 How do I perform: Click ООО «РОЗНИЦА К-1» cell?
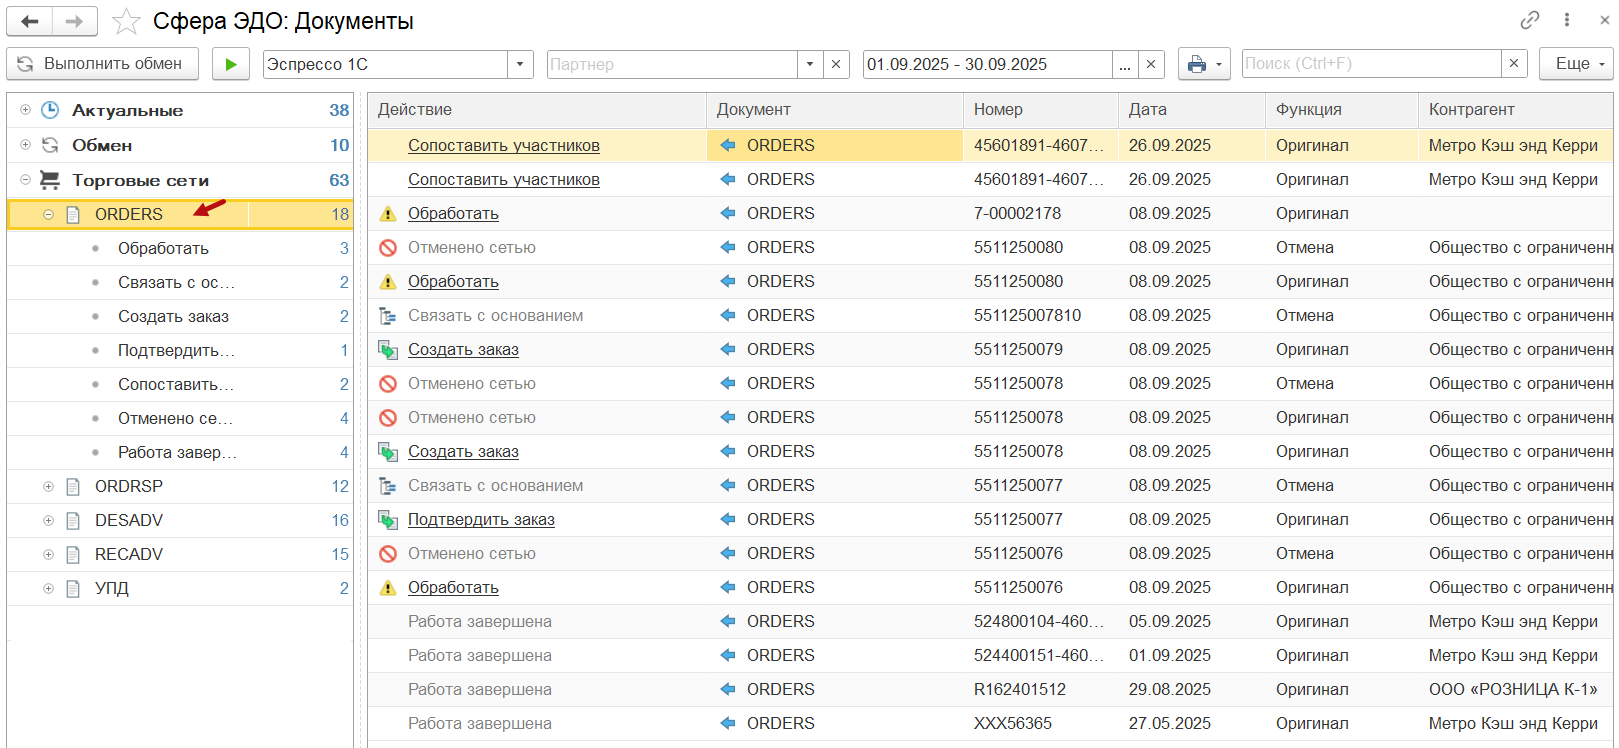point(1516,689)
